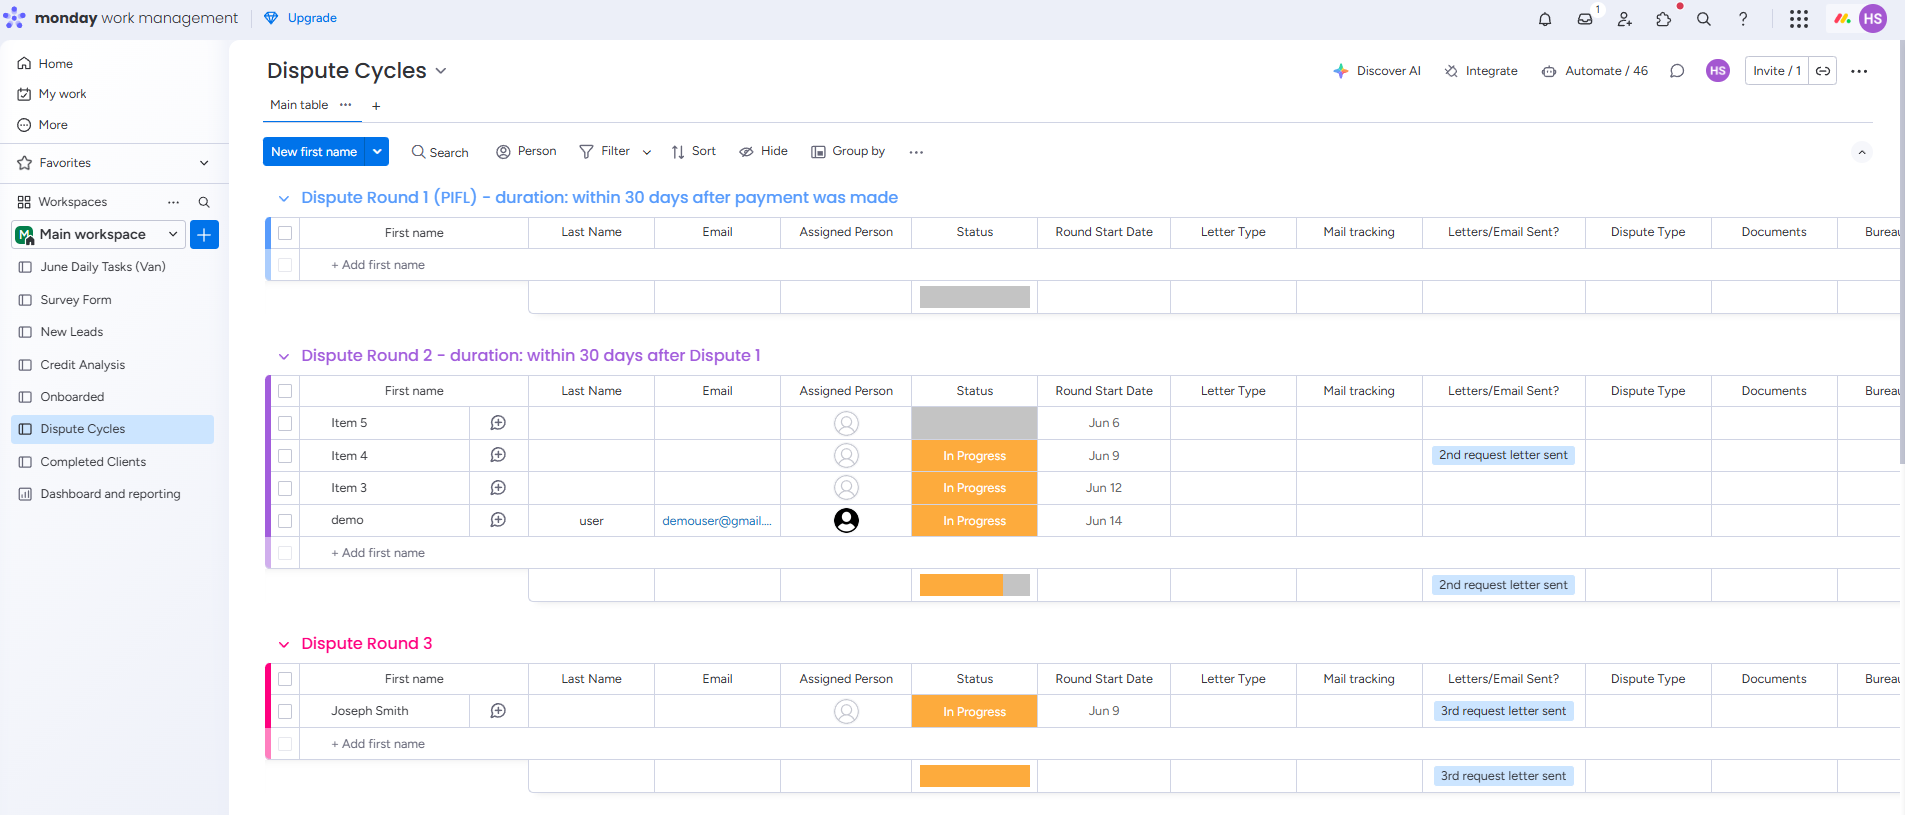Expand the New first name button arrow
The image size is (1905, 815).
pos(377,152)
